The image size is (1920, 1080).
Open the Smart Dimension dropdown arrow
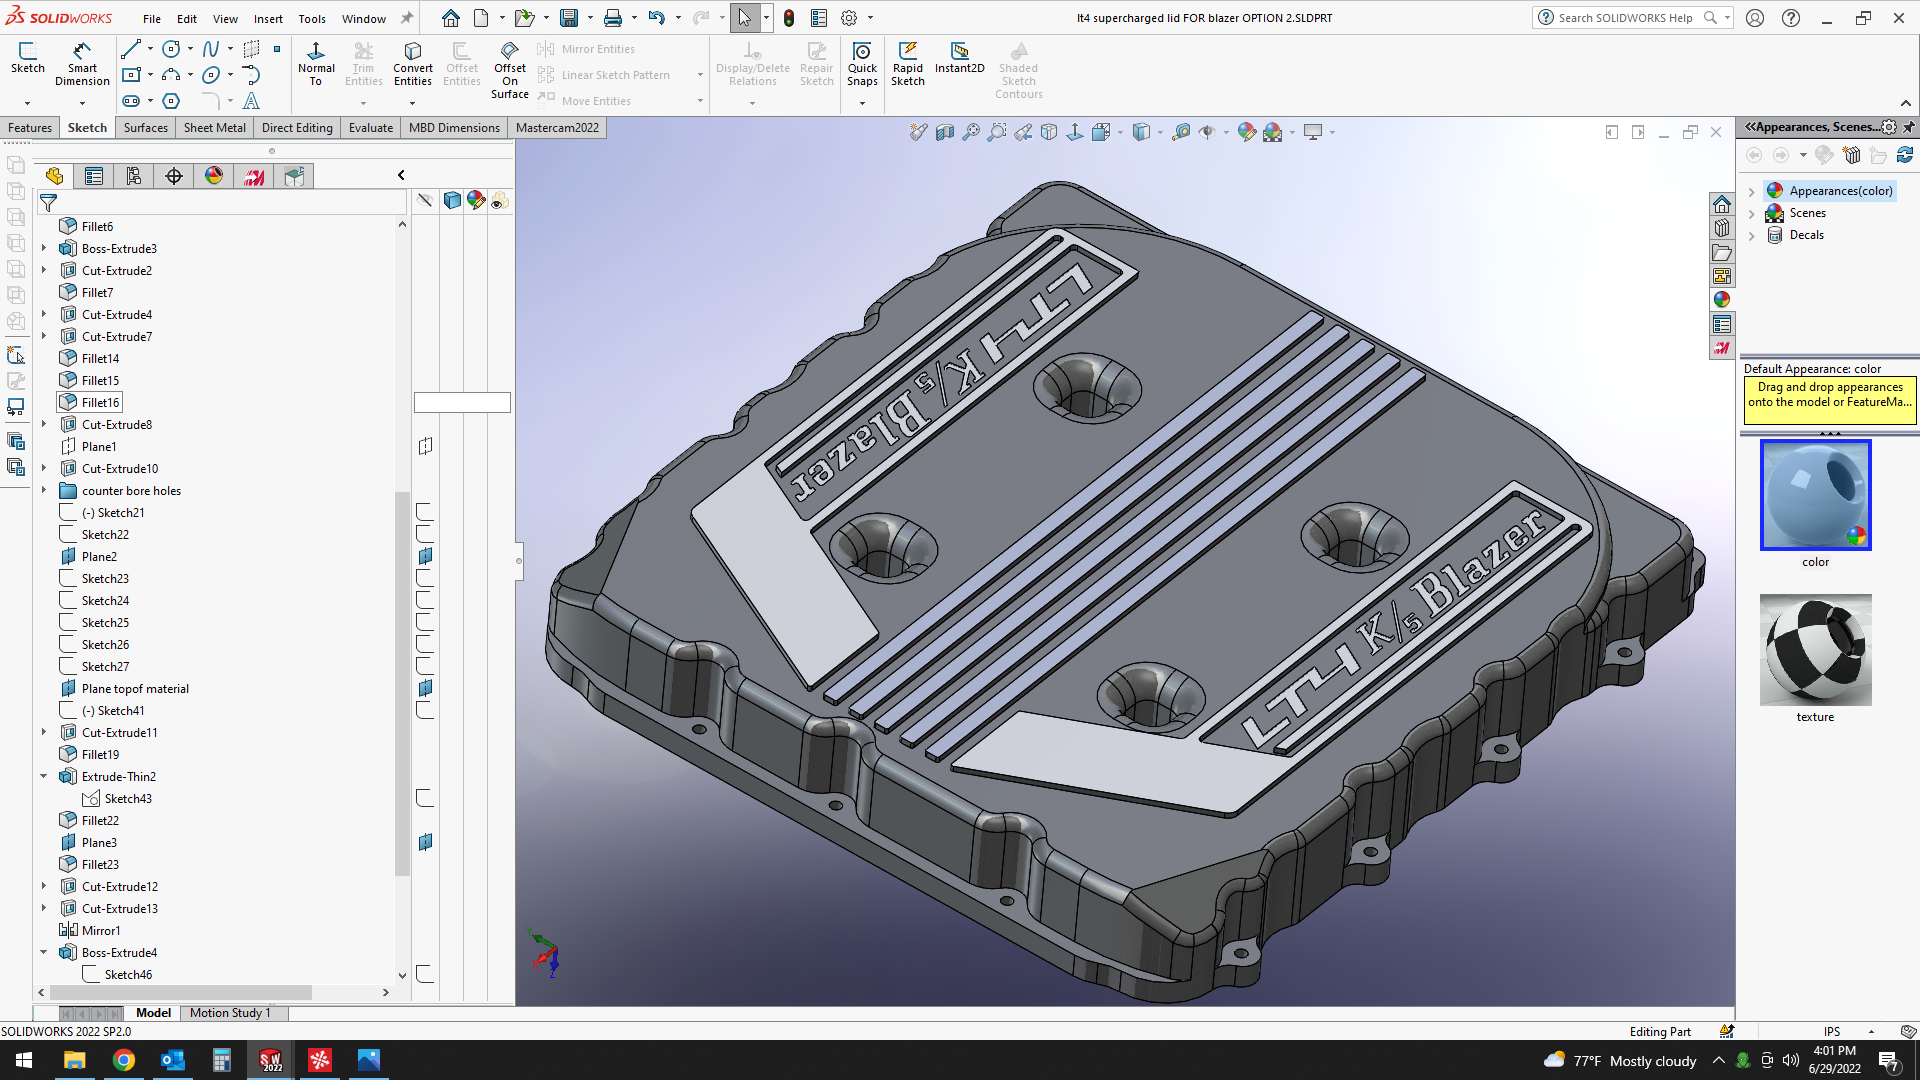pyautogui.click(x=82, y=103)
